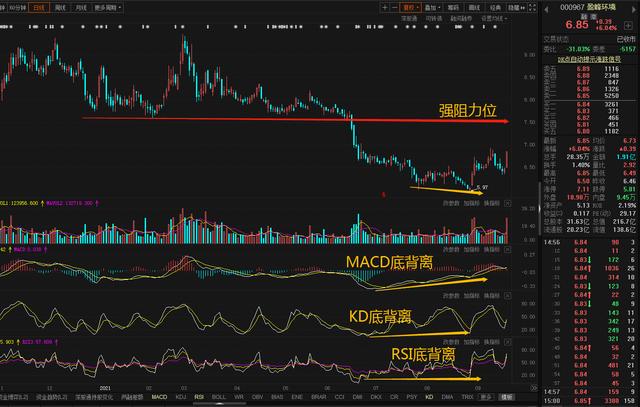640x407 pixels.
Task: Click 换指标 in MACD panel
Action: pos(491,249)
